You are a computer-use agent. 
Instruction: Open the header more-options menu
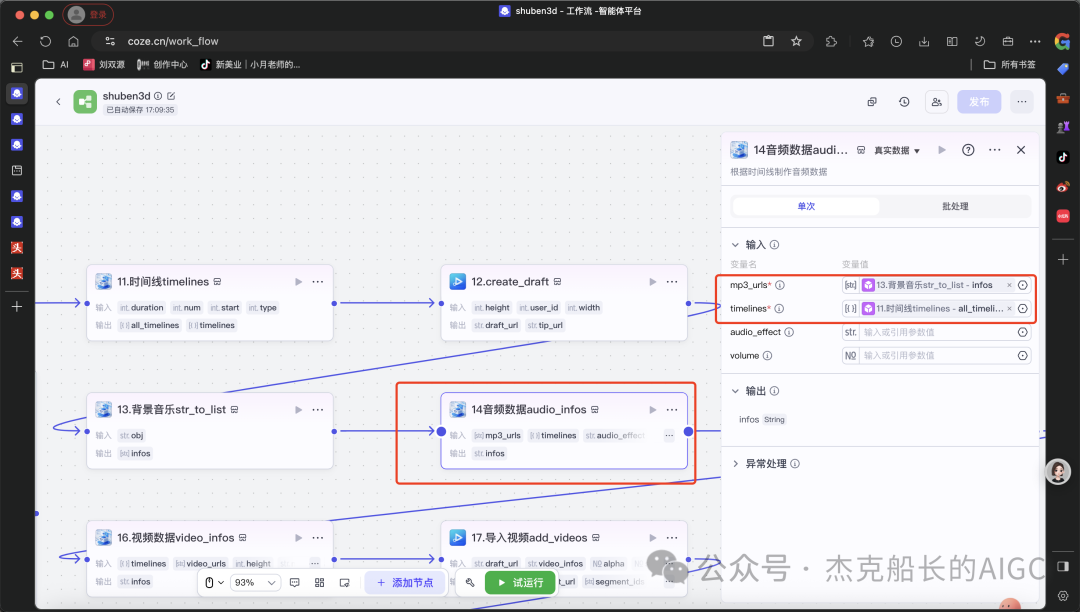click(1021, 102)
